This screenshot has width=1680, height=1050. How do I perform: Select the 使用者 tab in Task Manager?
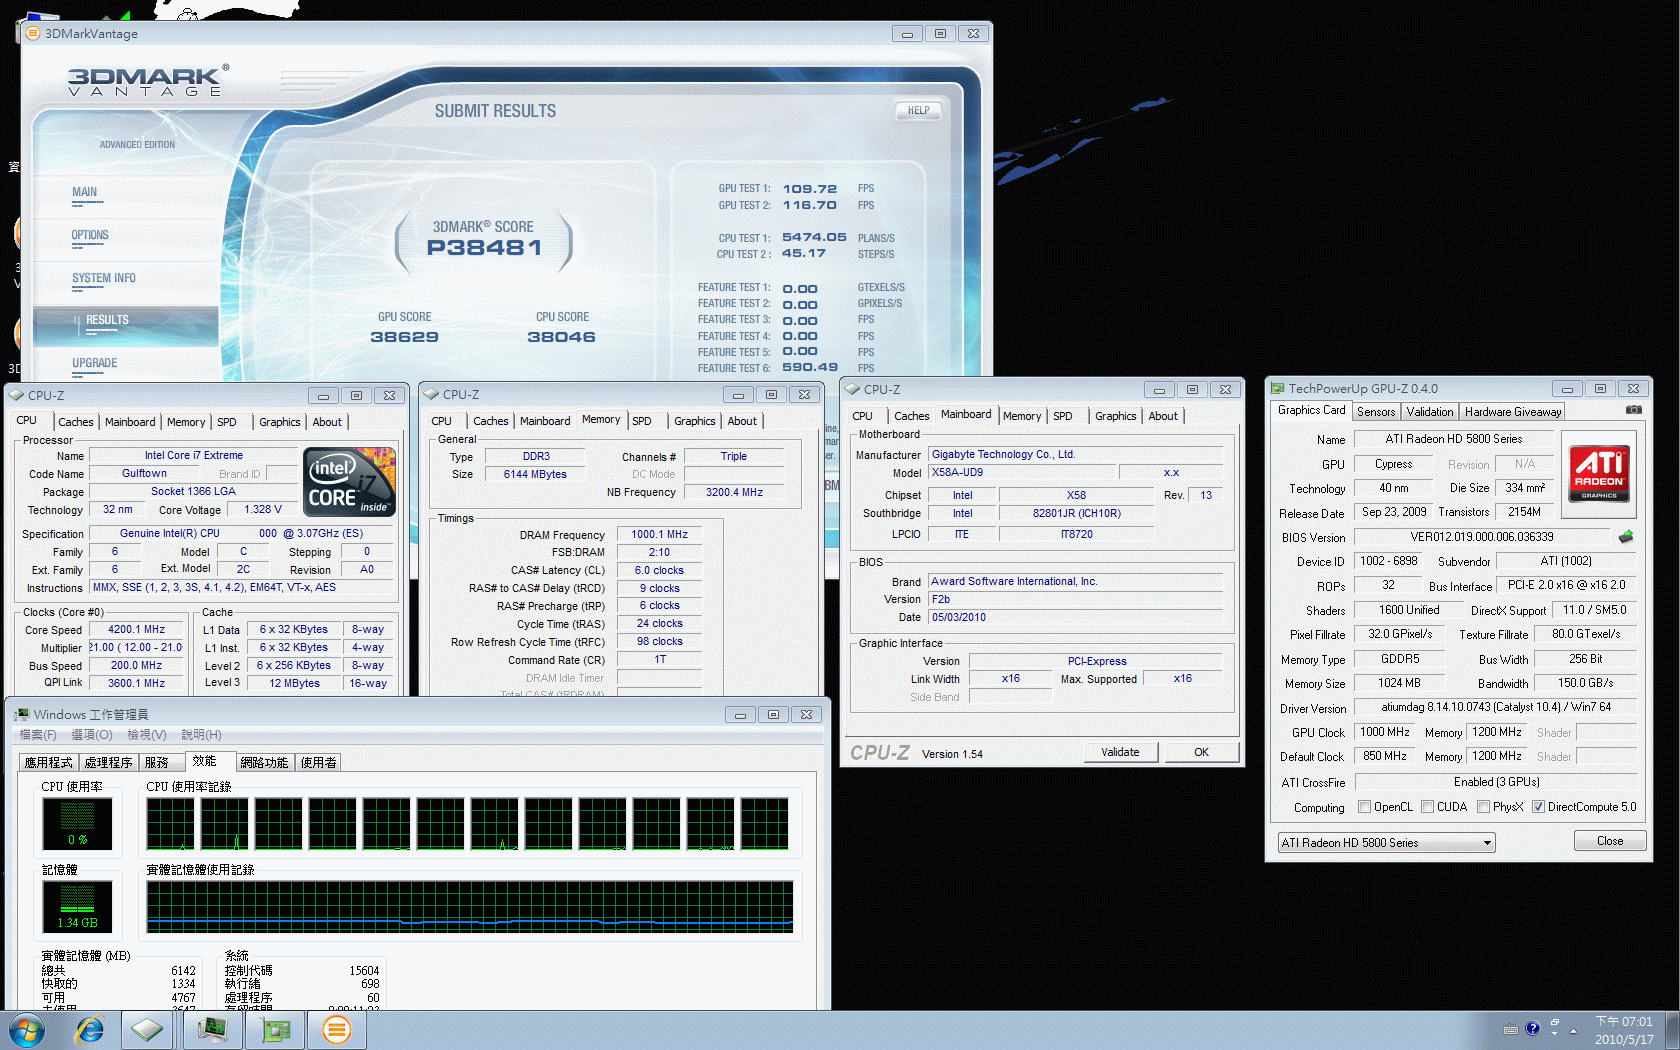(319, 762)
